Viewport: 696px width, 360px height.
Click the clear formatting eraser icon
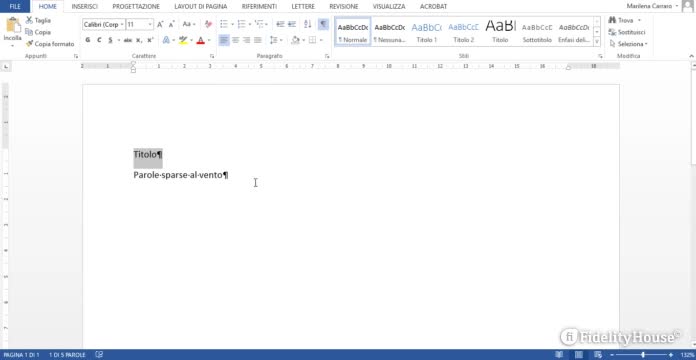[208, 24]
